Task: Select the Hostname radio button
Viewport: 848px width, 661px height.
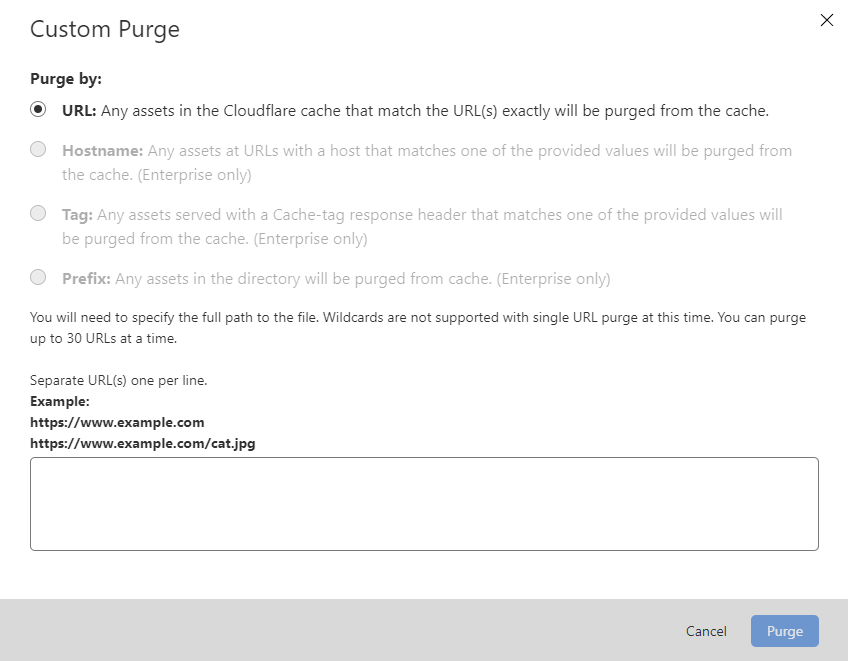Action: (38, 149)
